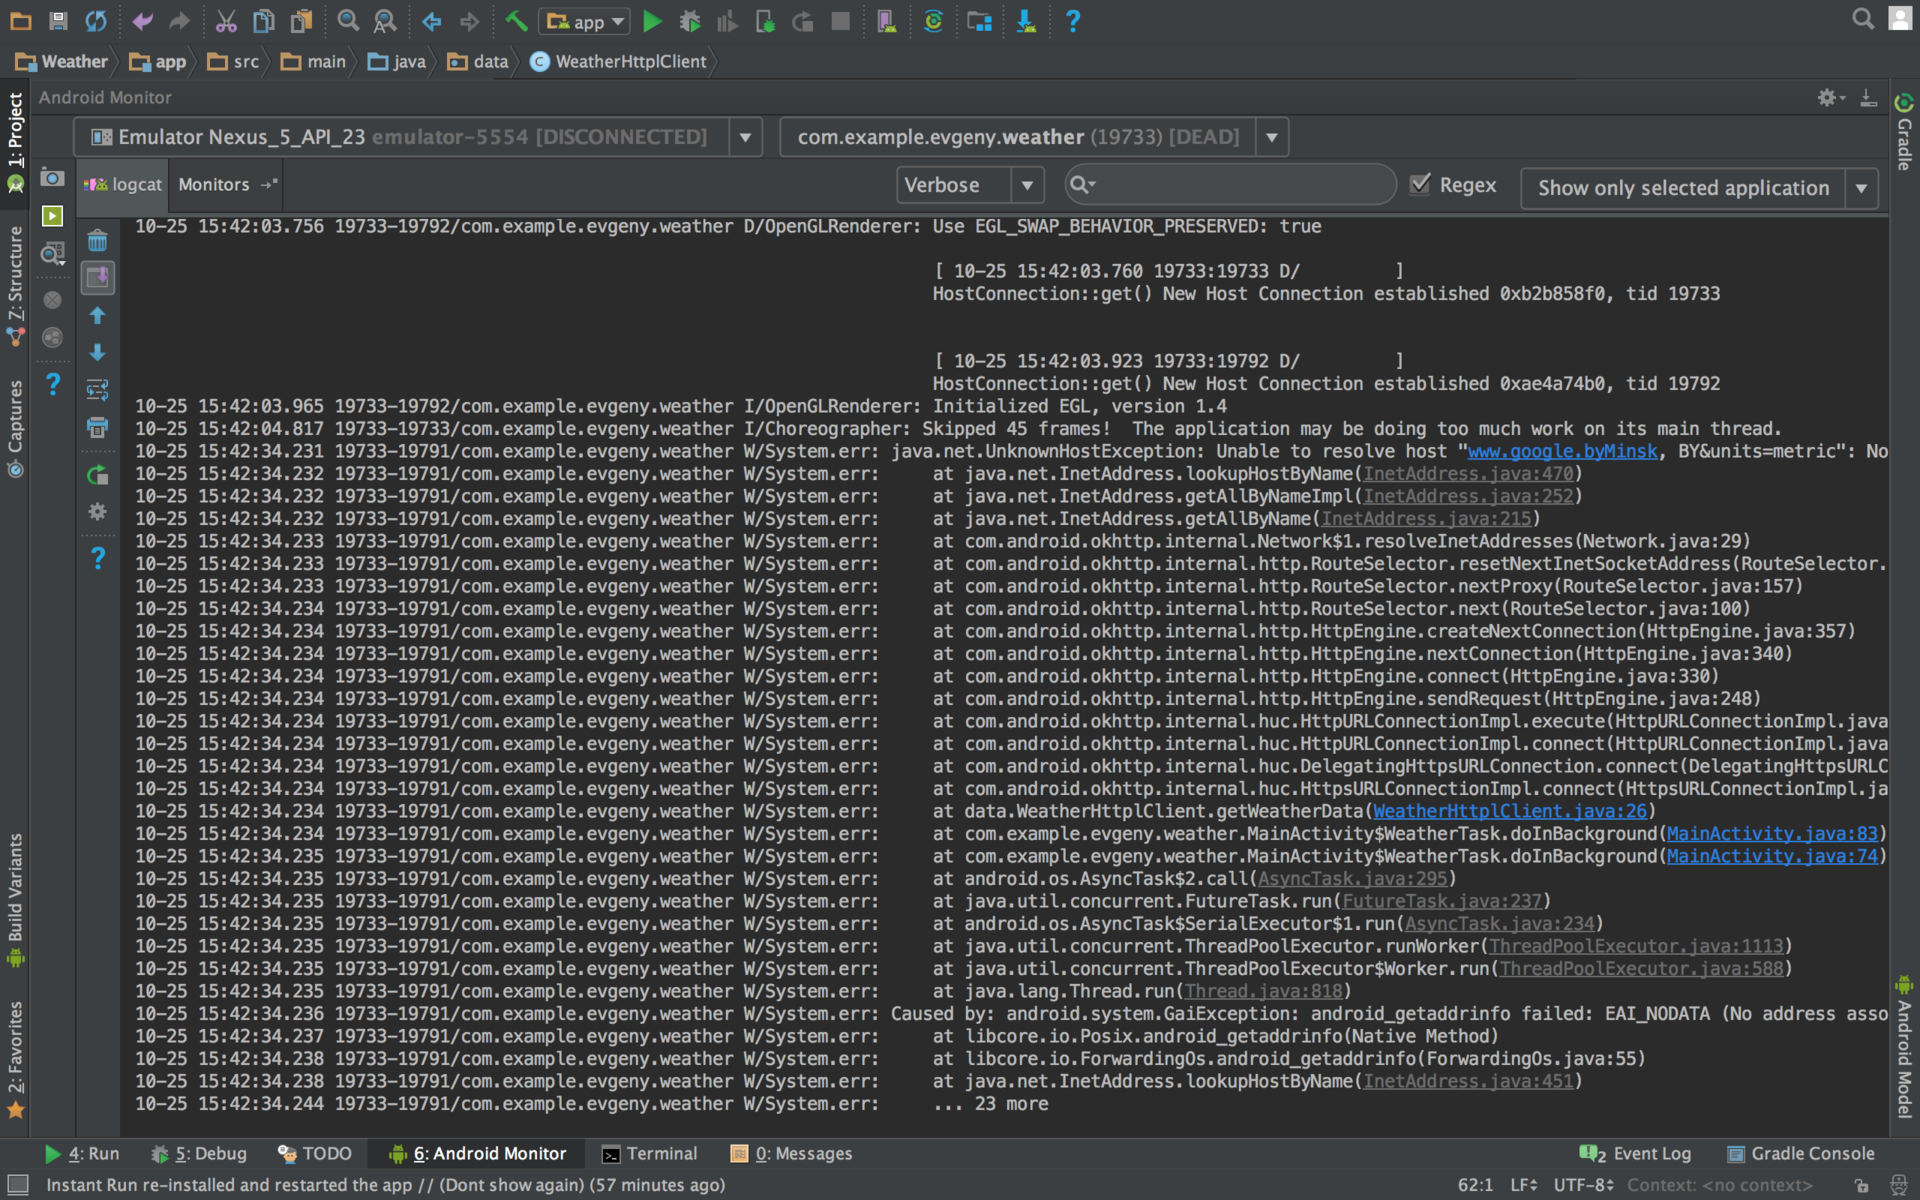This screenshot has height=1200, width=1920.
Task: Print the logcat output
Action: (97, 427)
